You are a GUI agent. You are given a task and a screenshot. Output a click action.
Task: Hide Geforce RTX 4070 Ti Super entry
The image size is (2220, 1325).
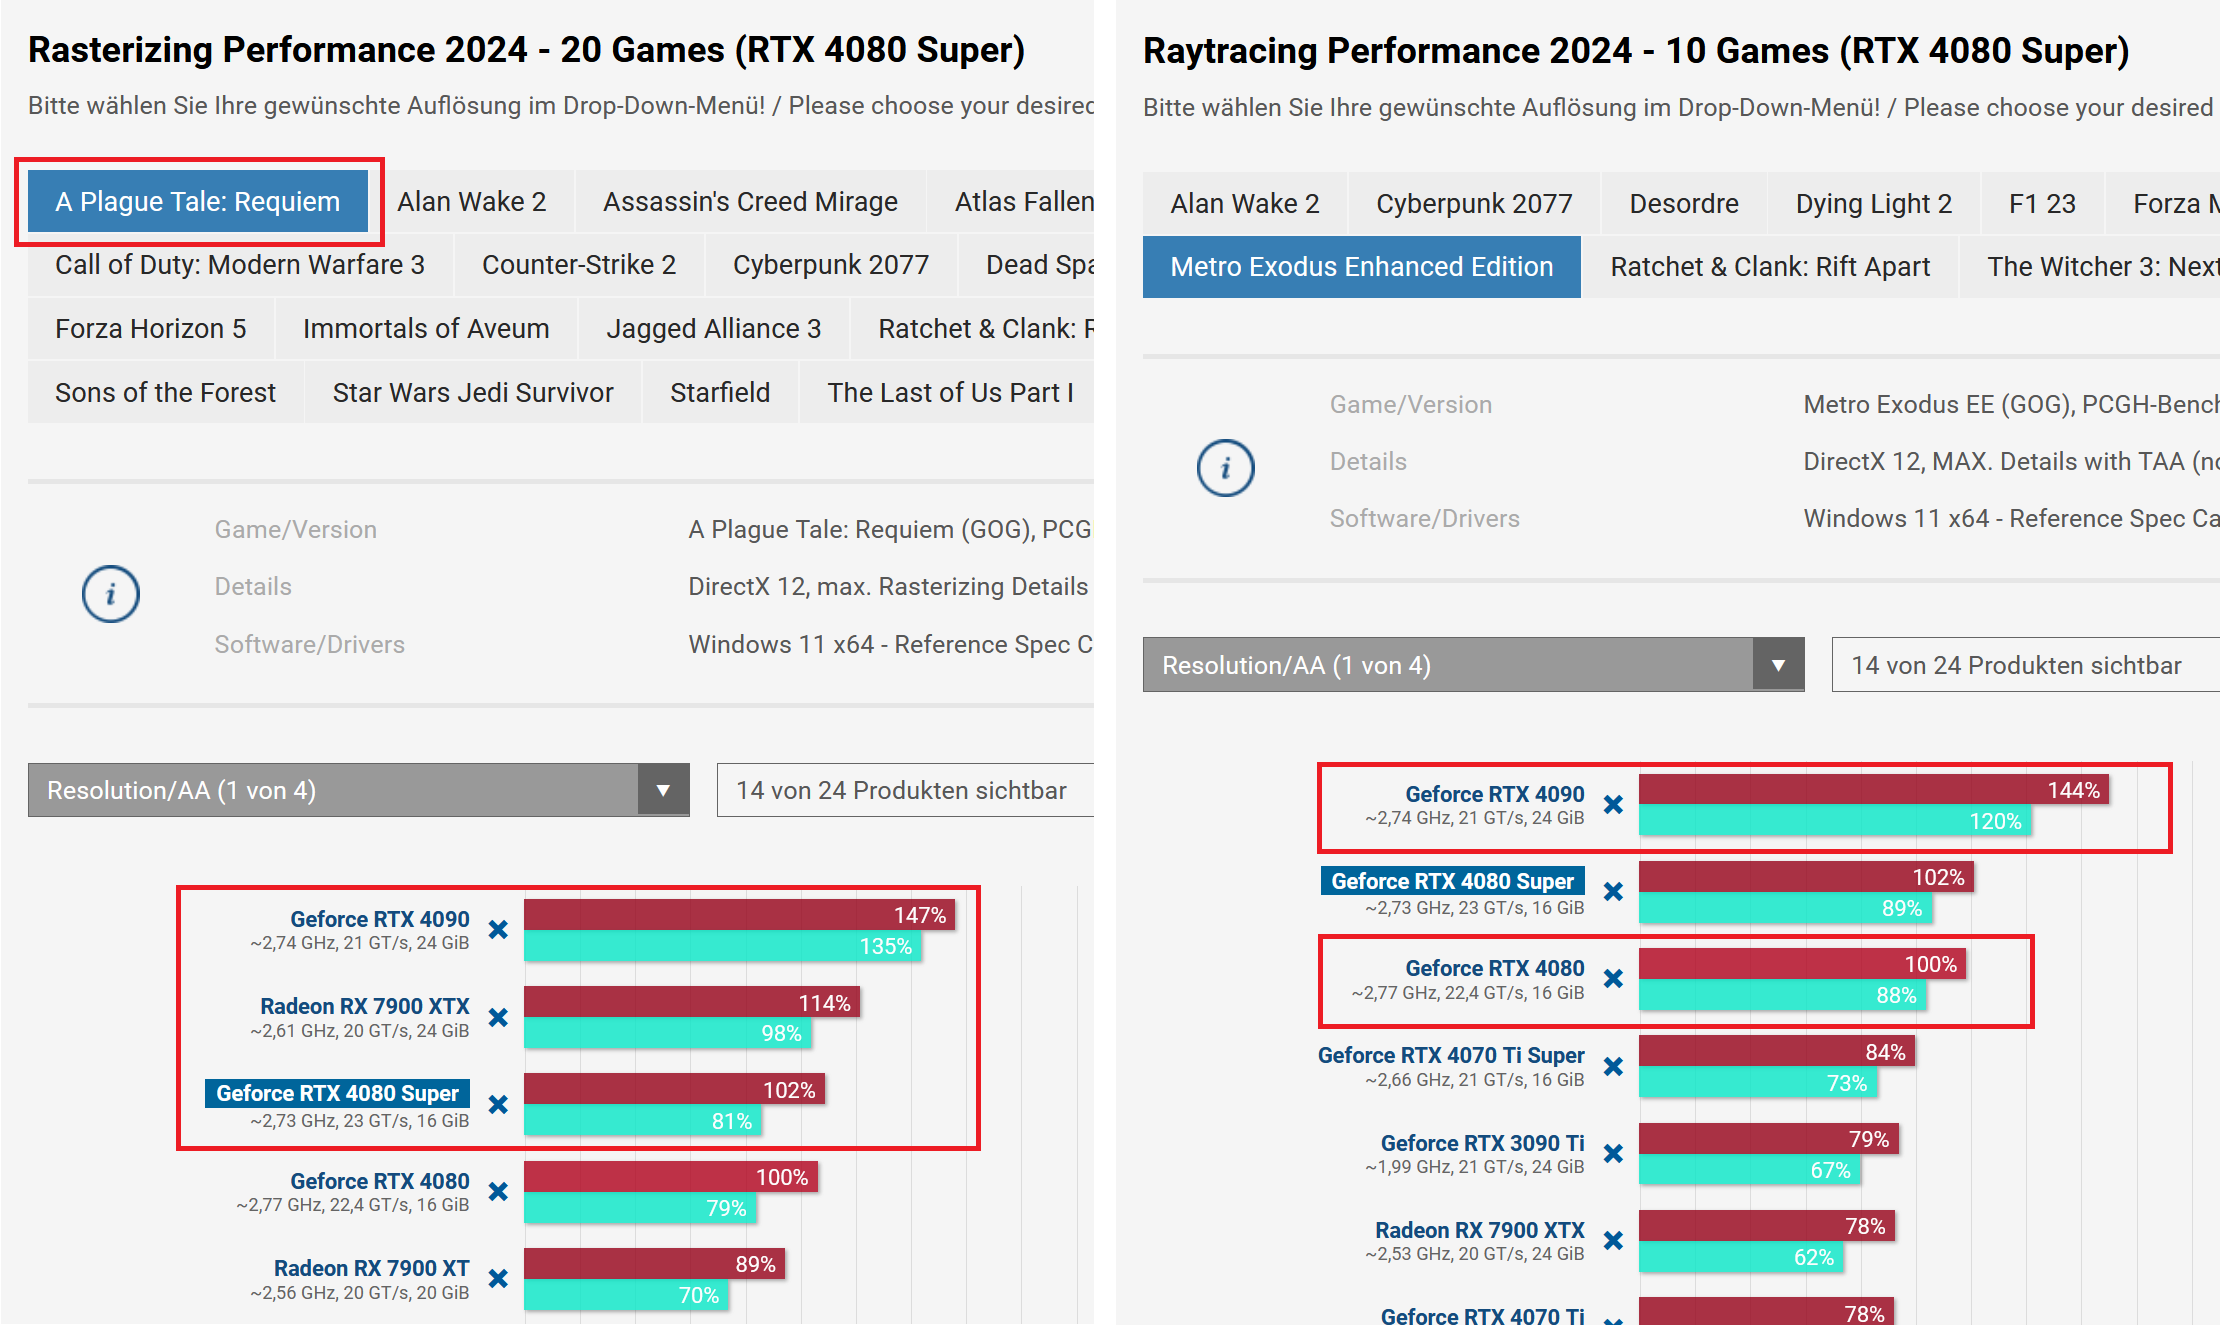coord(1613,1066)
